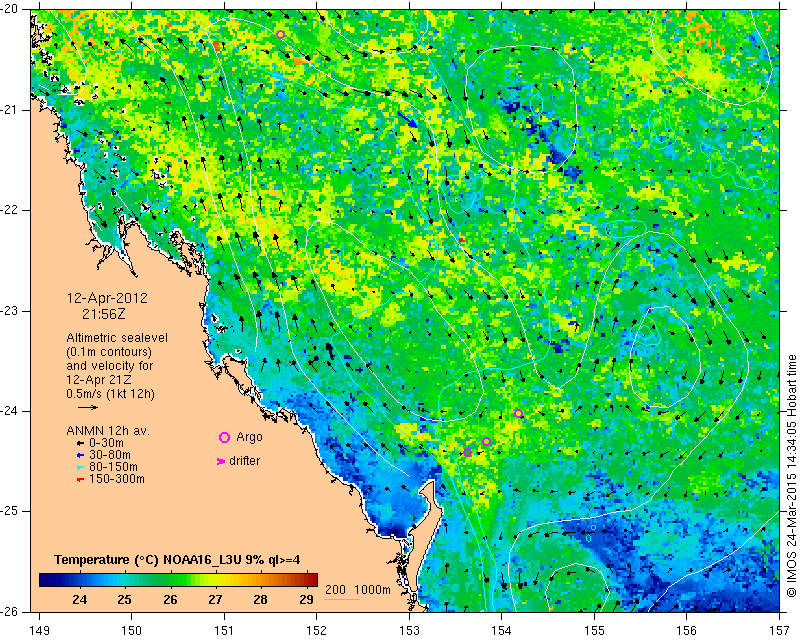Screen dimensions: 800x640
Task: Select the blue 30-80m arrow legend icon
Action: 80,455
